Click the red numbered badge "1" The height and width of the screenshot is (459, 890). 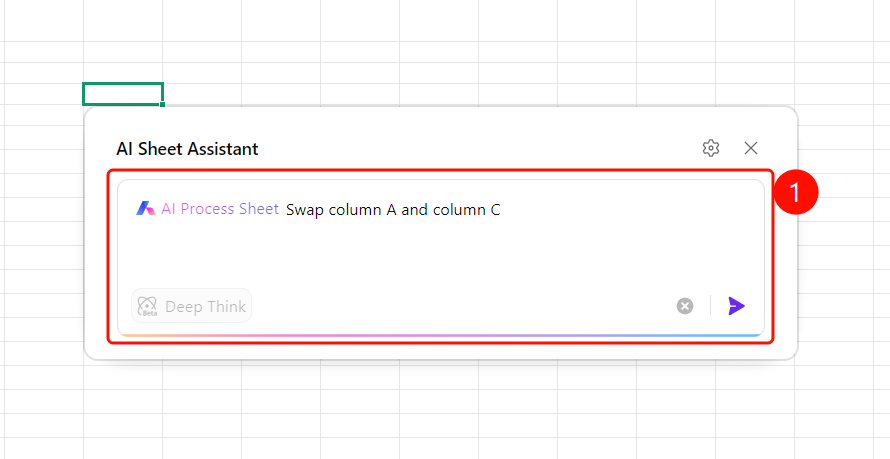click(x=795, y=192)
